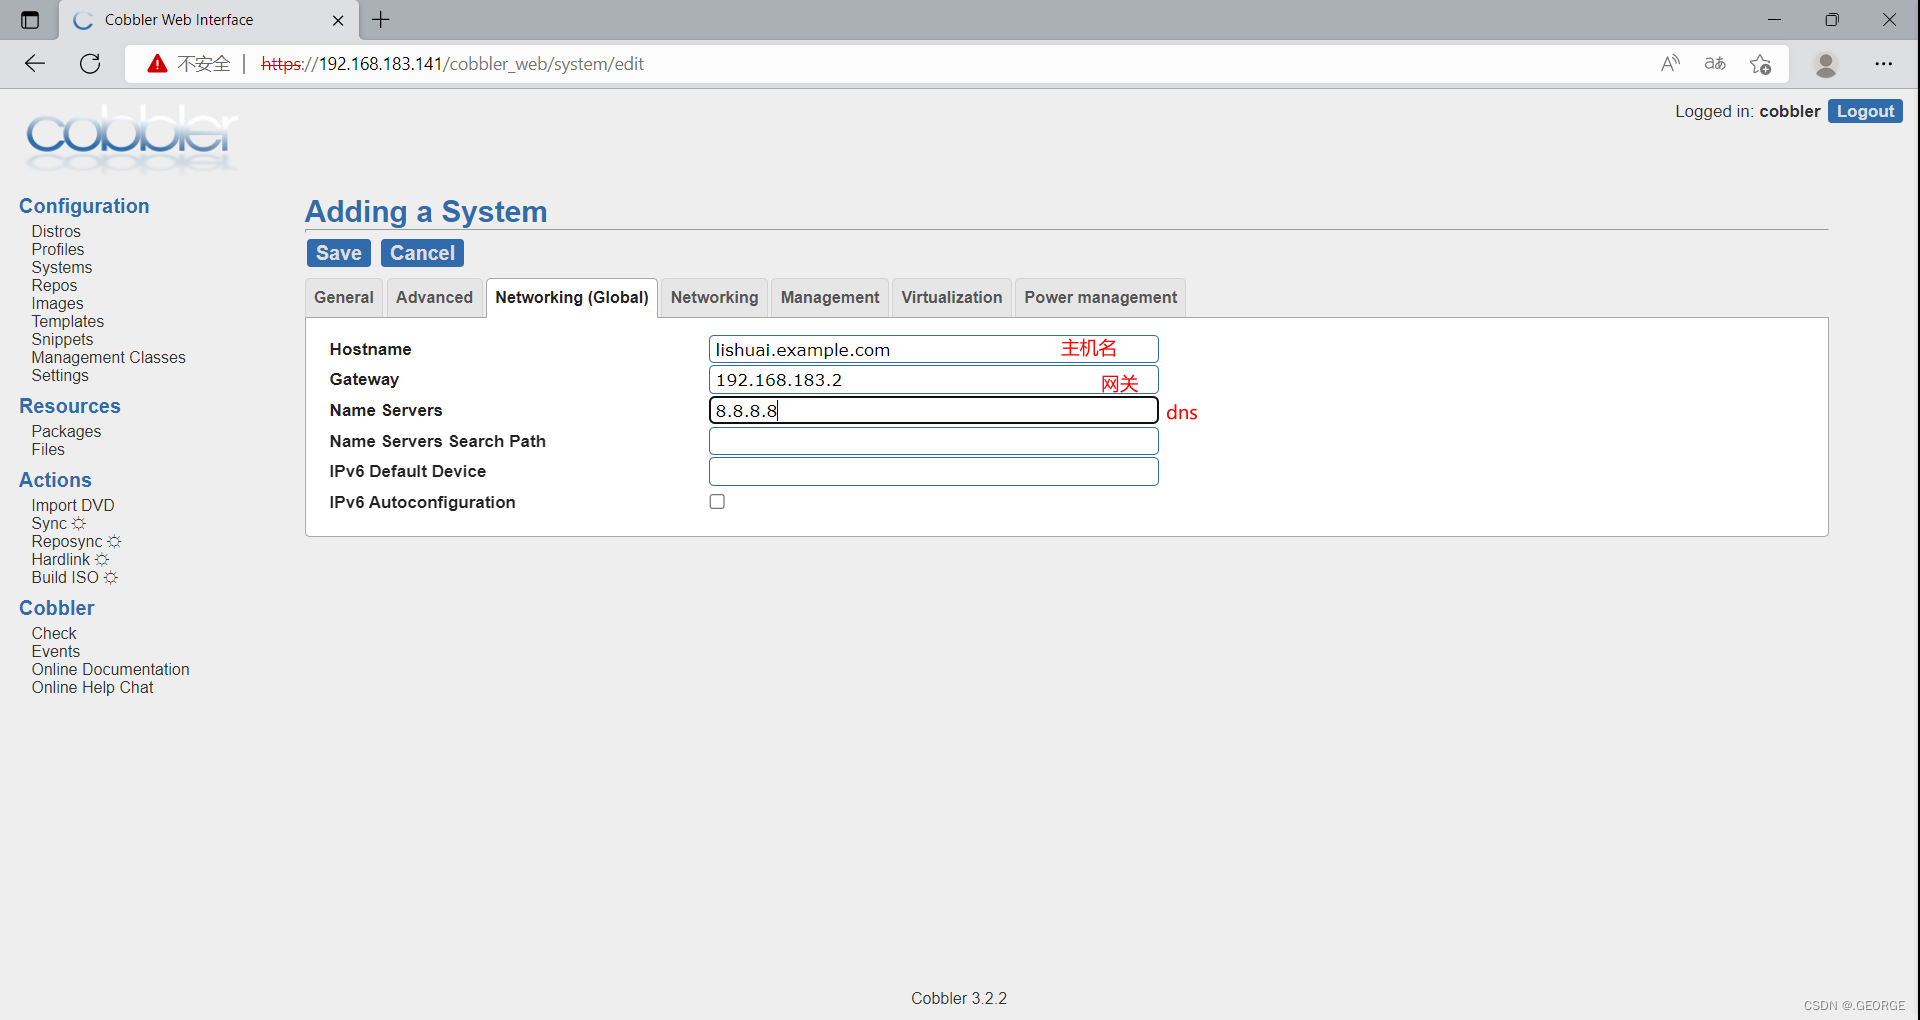The height and width of the screenshot is (1020, 1920).
Task: Click the Adding a System heading
Action: [x=426, y=212]
